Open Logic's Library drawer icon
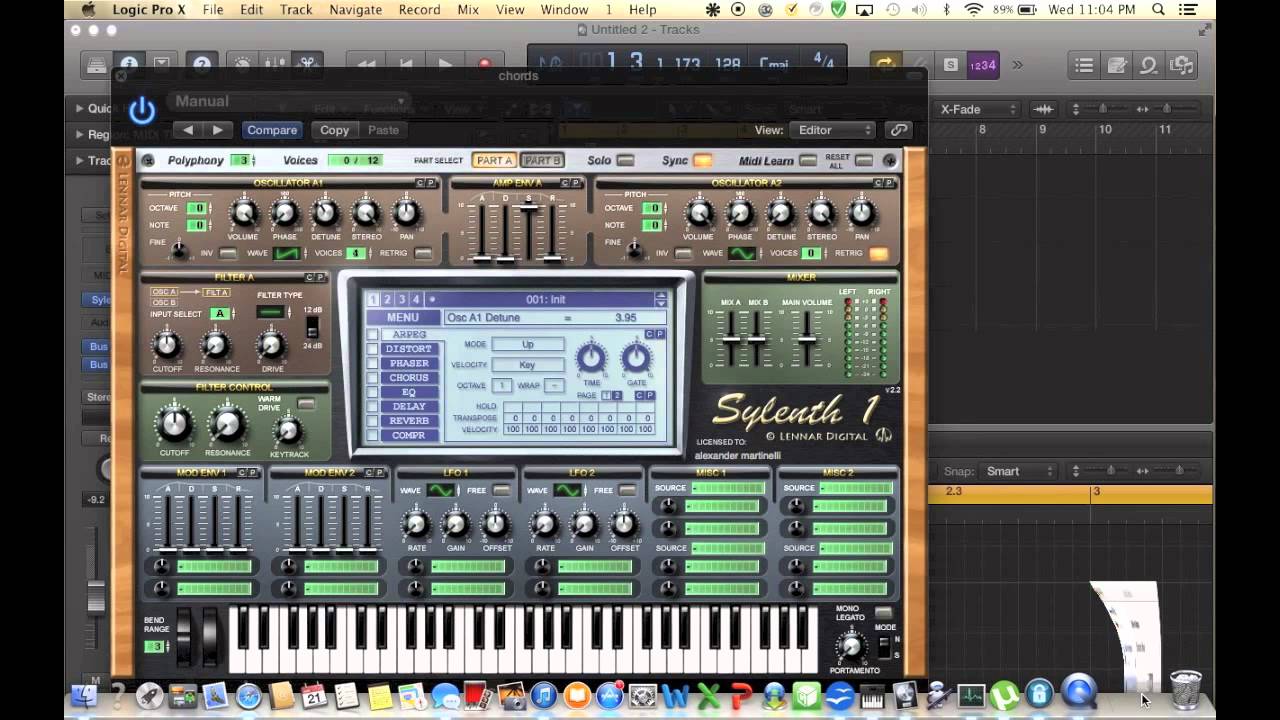1280x720 pixels. (96, 65)
